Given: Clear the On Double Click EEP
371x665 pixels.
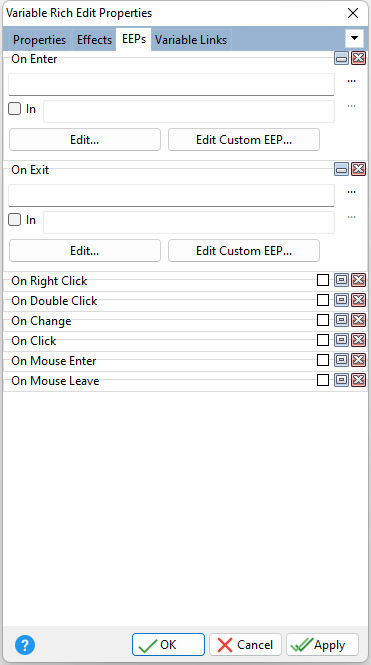Looking at the screenshot, I should point(359,300).
